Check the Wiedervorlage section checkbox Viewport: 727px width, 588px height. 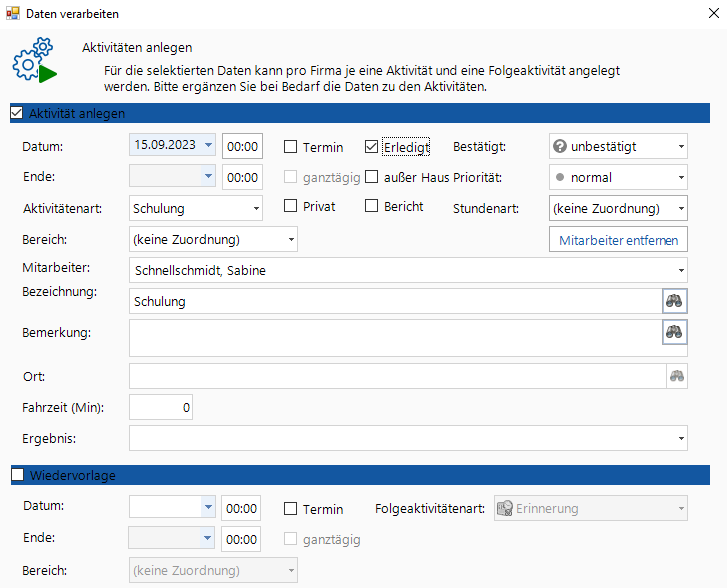[17, 475]
